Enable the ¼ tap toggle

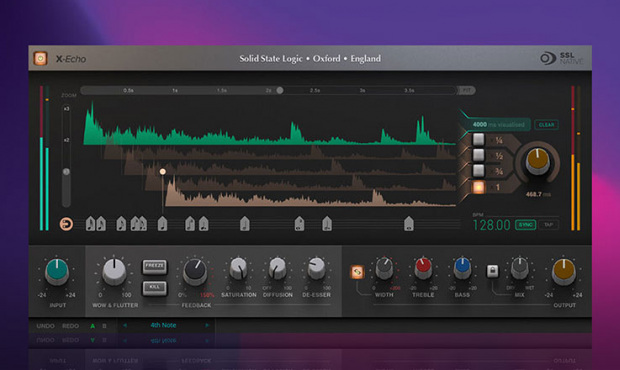[478, 139]
